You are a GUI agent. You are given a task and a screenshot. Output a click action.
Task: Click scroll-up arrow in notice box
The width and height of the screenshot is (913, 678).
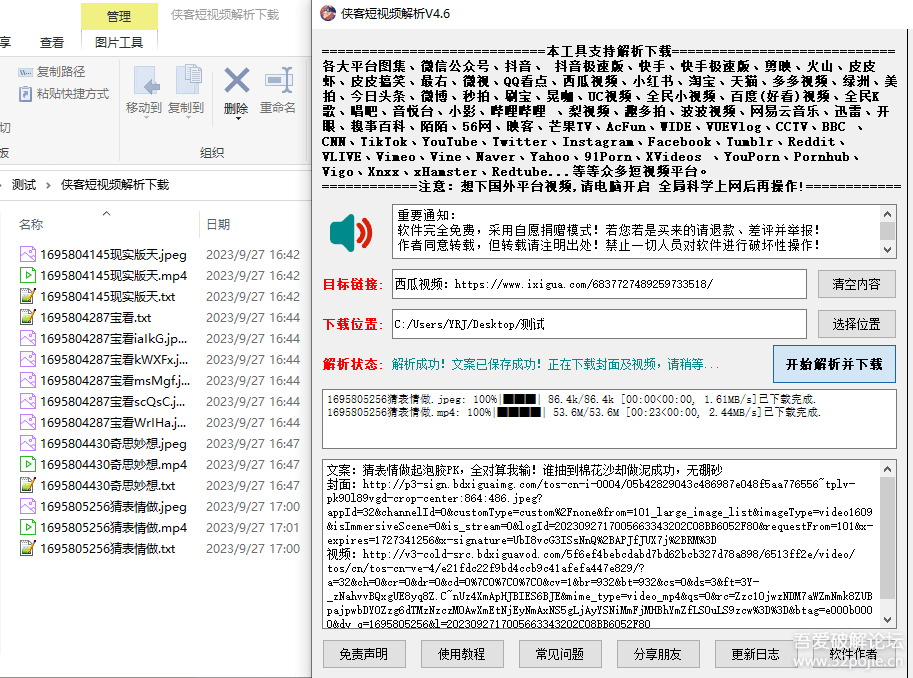point(887,214)
